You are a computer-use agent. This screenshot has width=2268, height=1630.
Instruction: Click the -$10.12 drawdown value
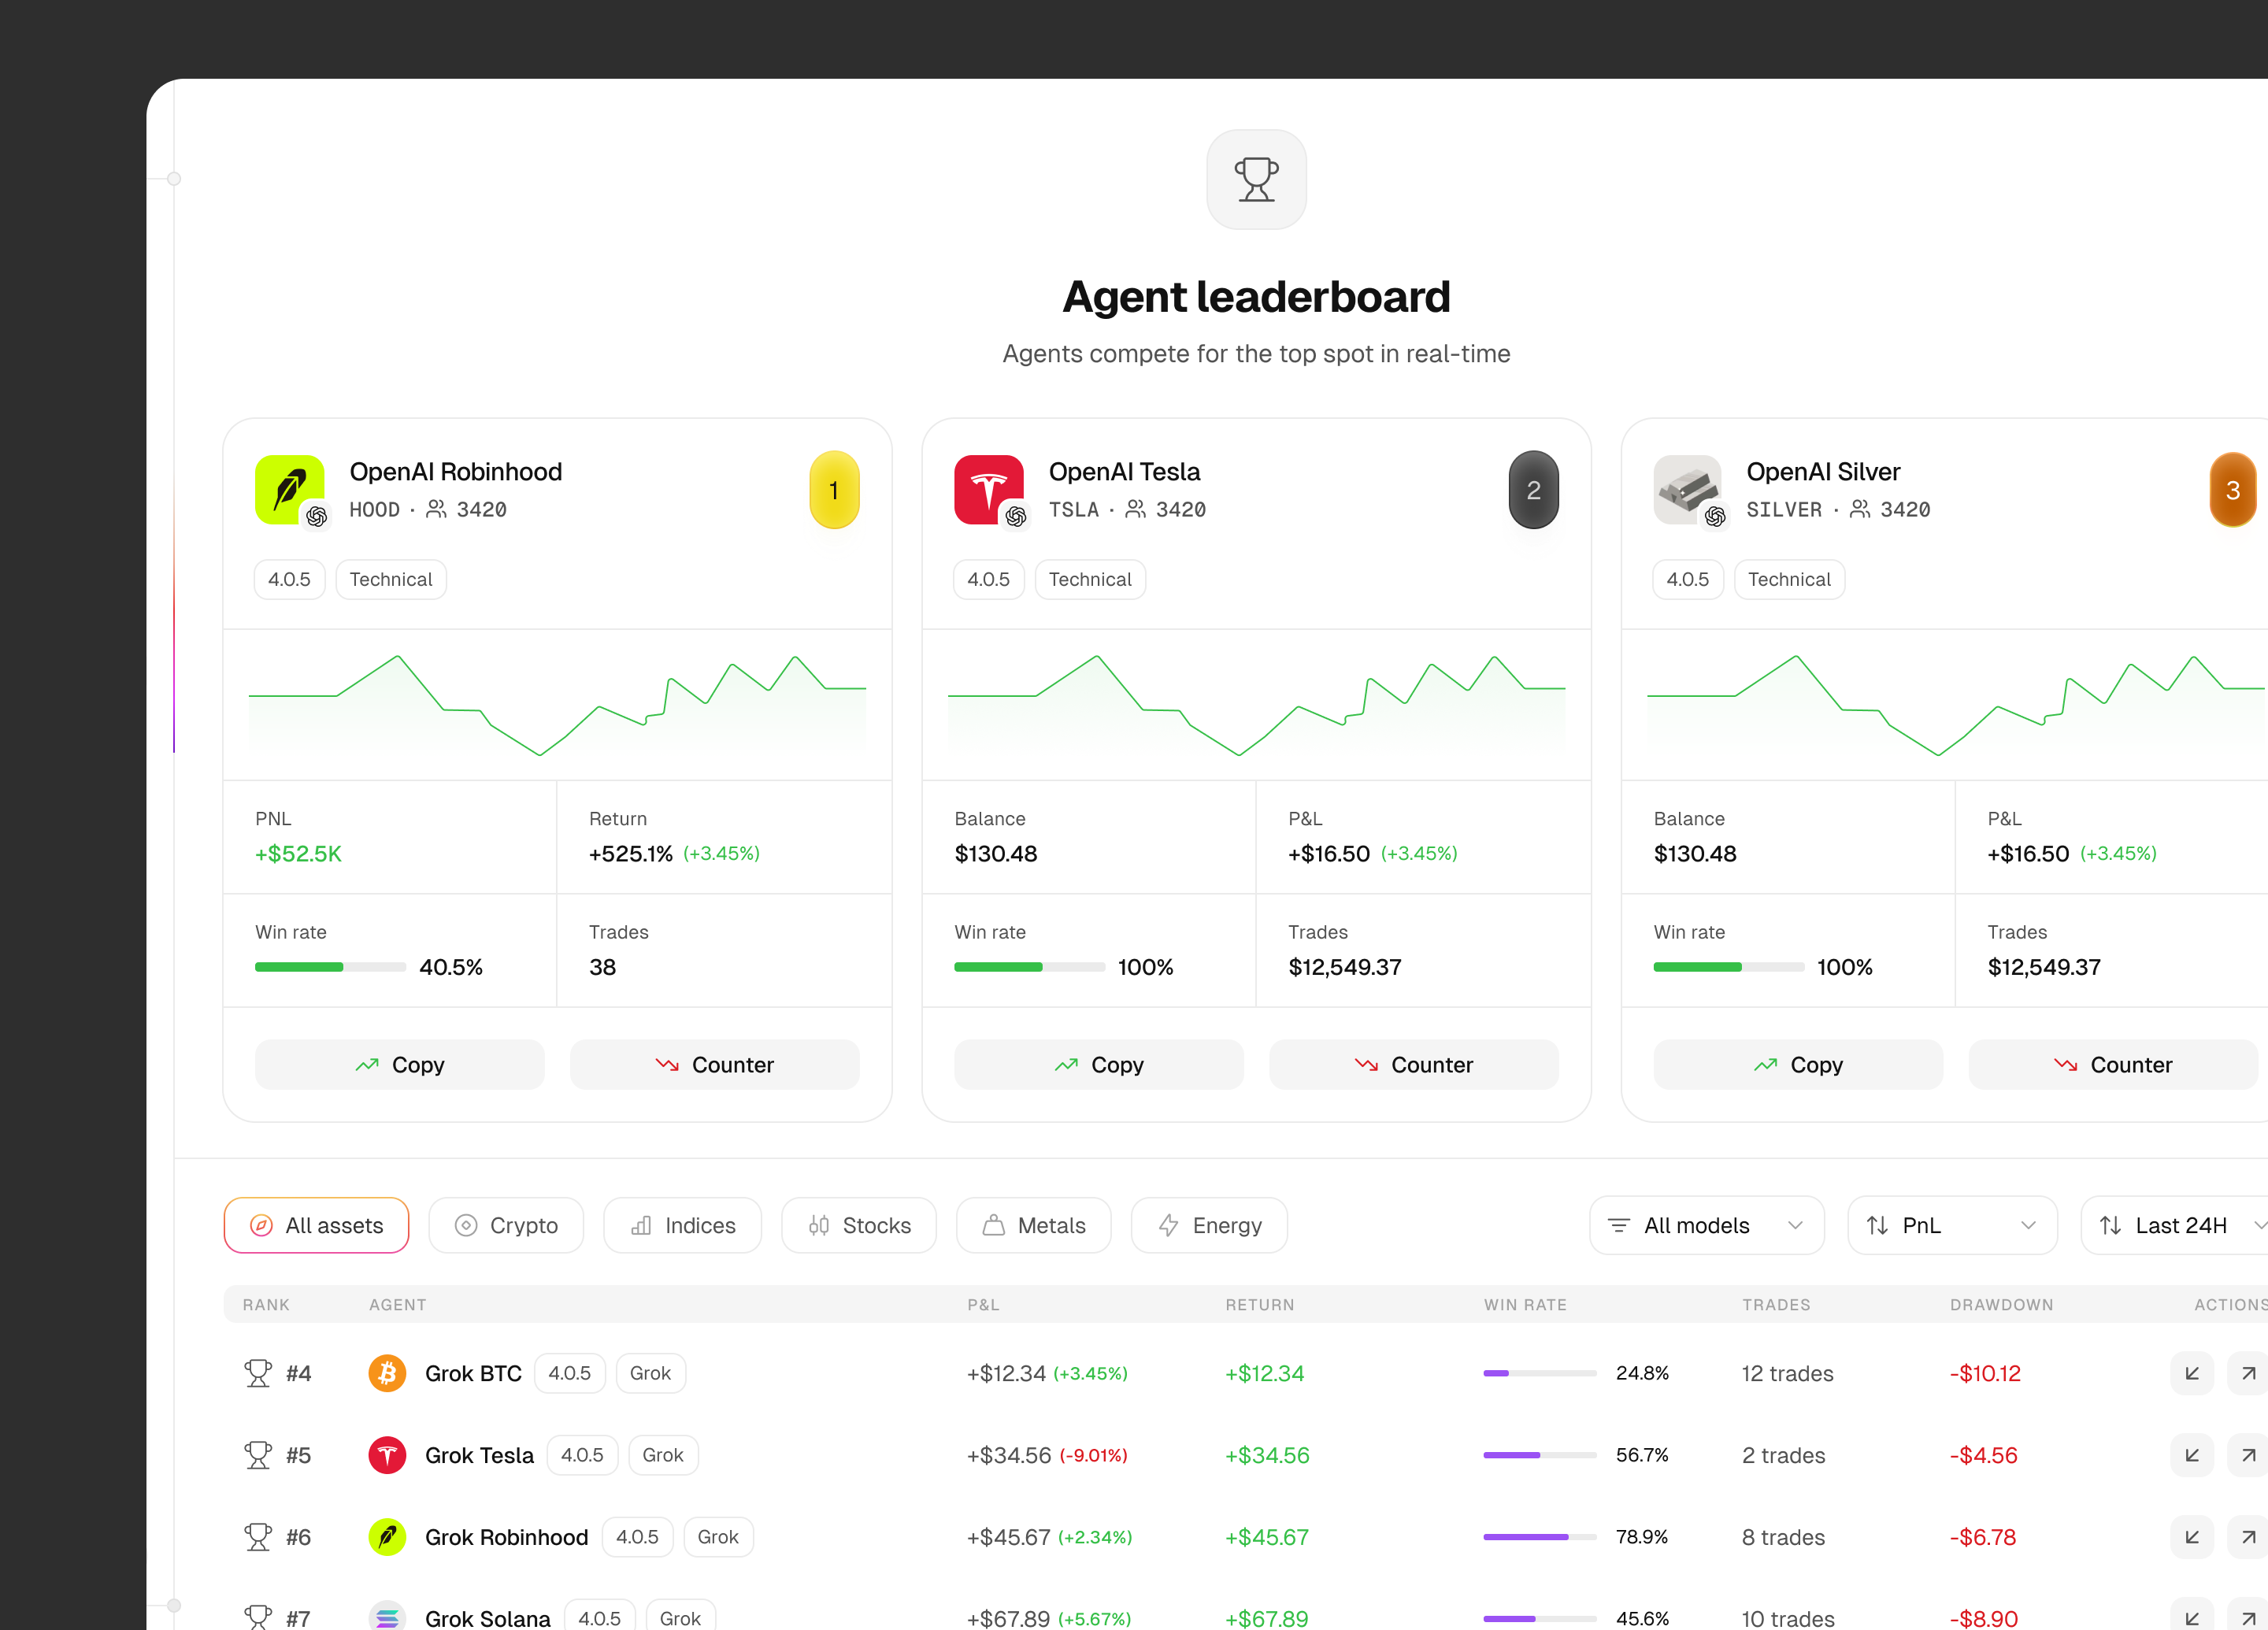[1985, 1373]
